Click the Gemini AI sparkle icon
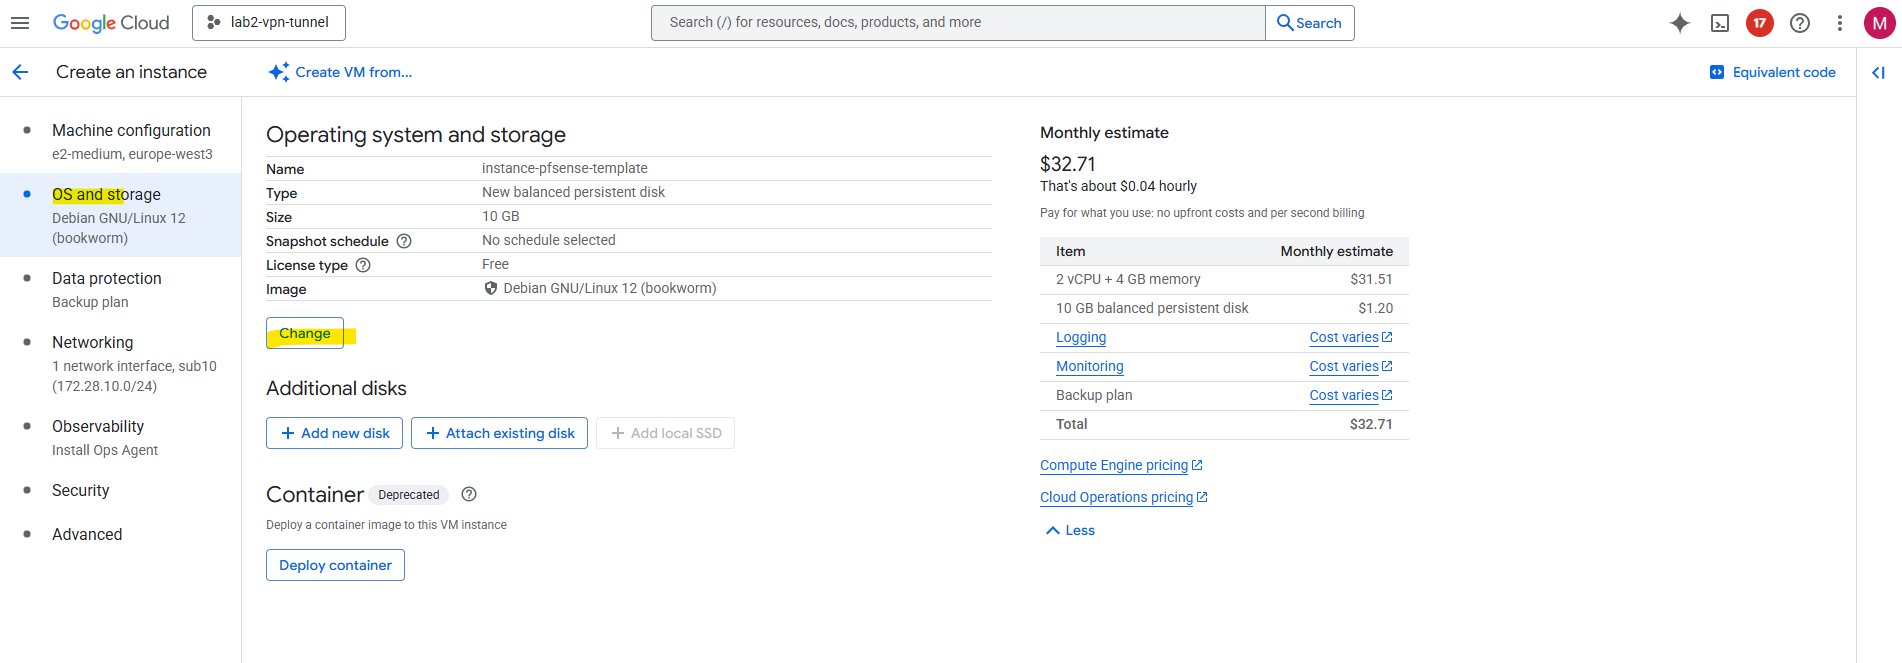This screenshot has width=1902, height=663. 1680,23
